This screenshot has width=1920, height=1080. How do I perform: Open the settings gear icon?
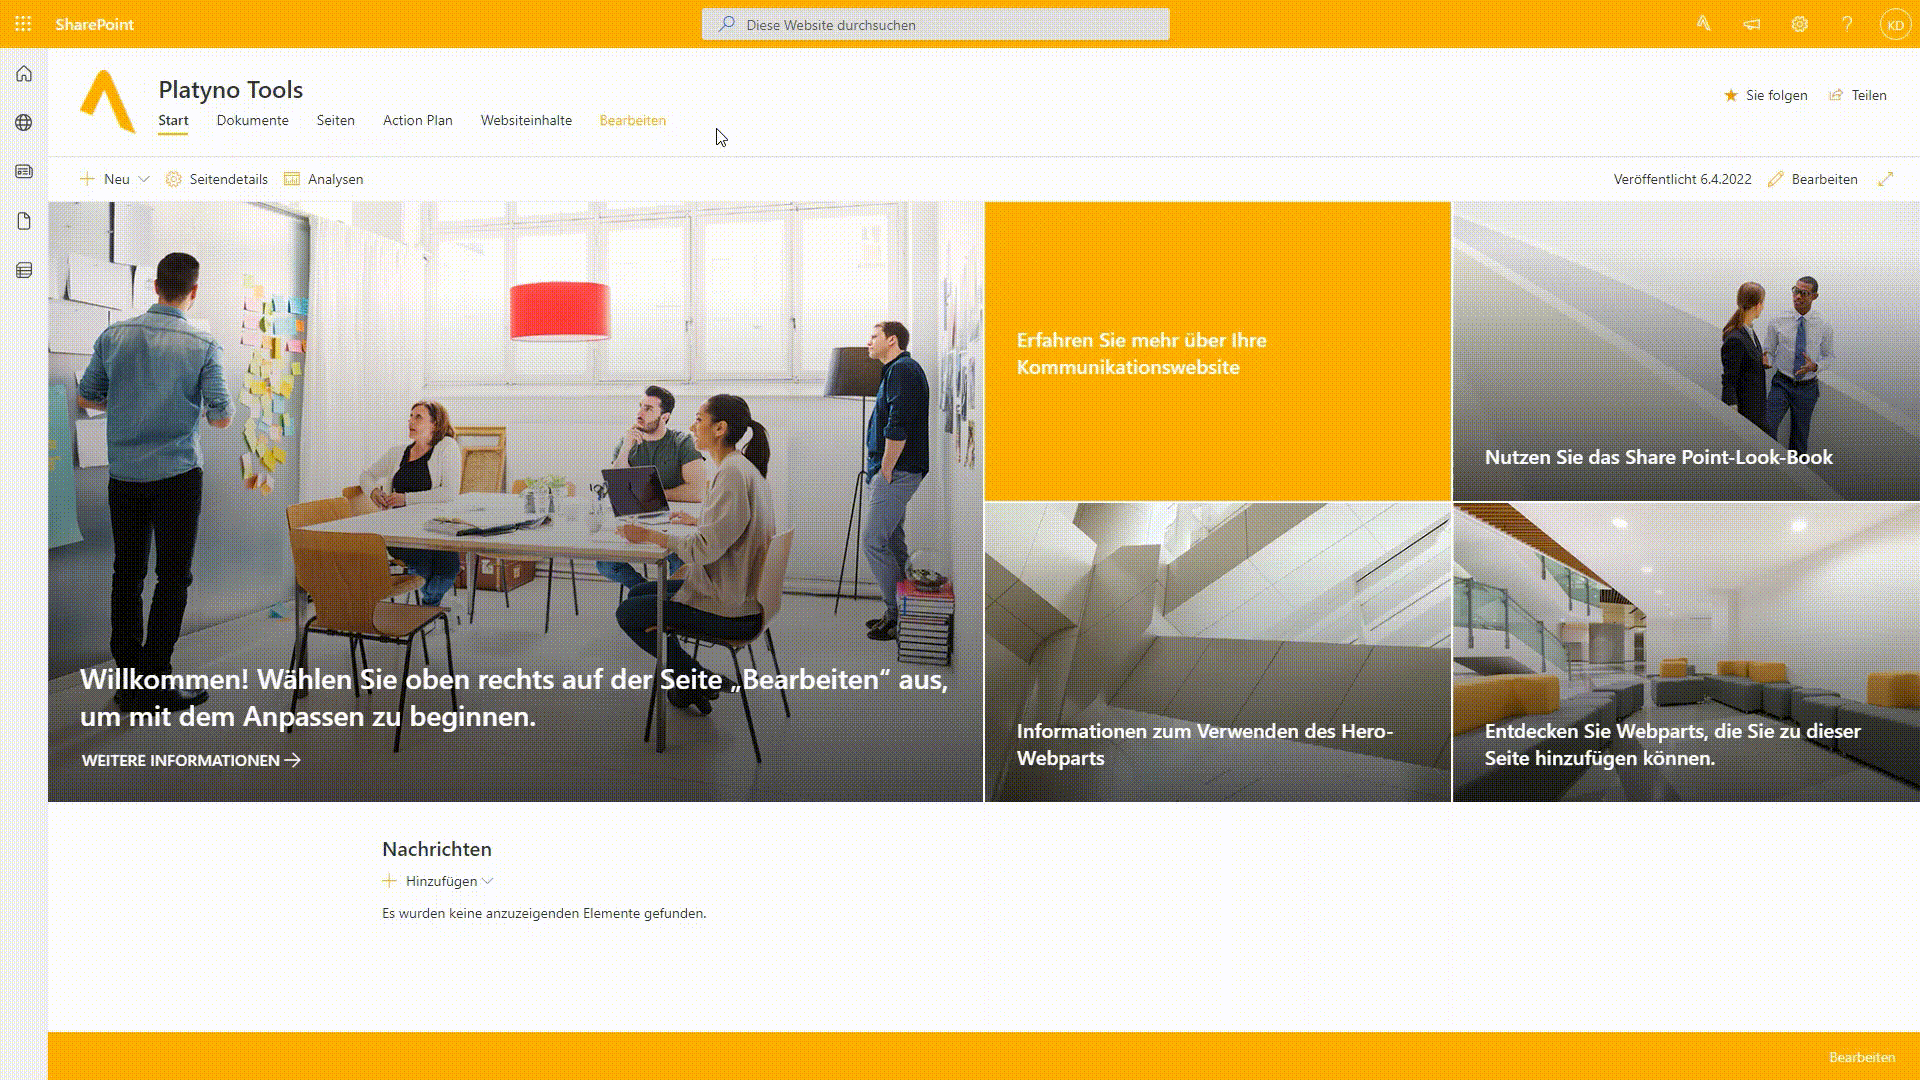1799,24
